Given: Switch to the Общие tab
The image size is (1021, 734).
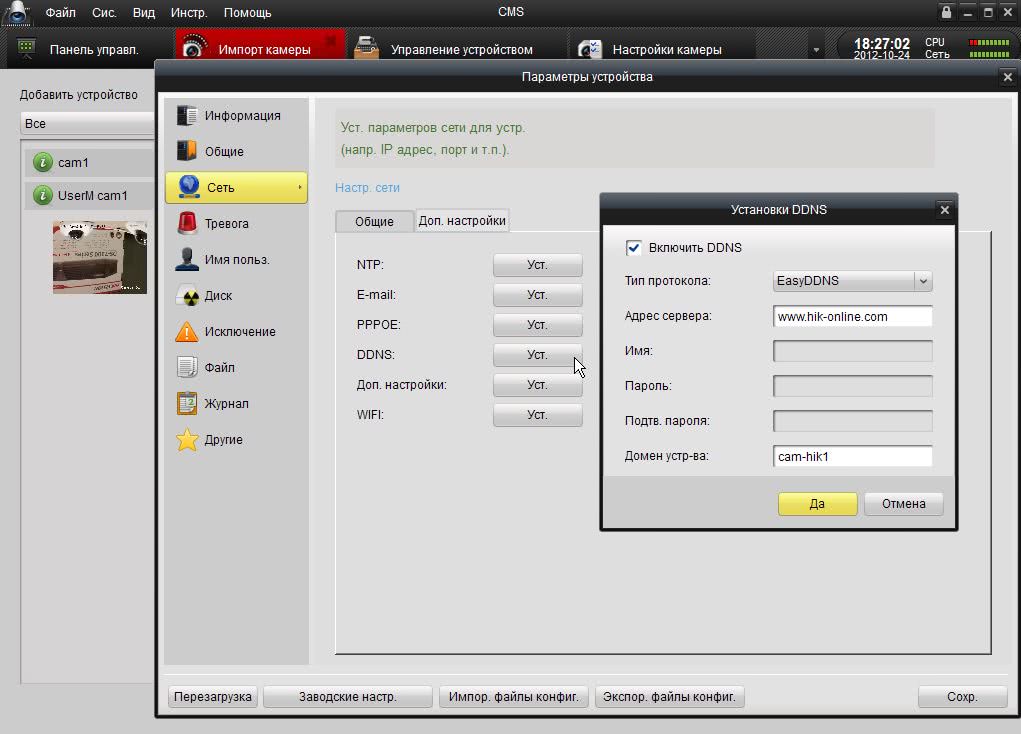Looking at the screenshot, I should tap(374, 221).
